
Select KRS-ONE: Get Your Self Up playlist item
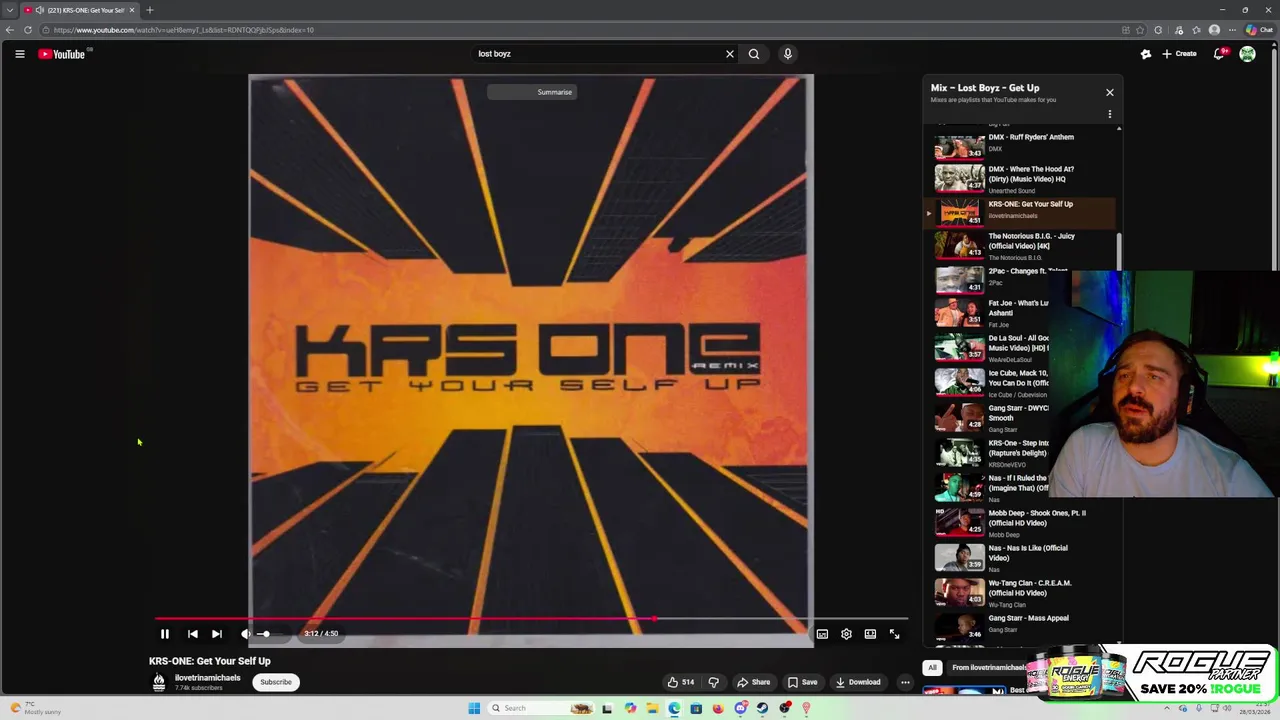1018,212
